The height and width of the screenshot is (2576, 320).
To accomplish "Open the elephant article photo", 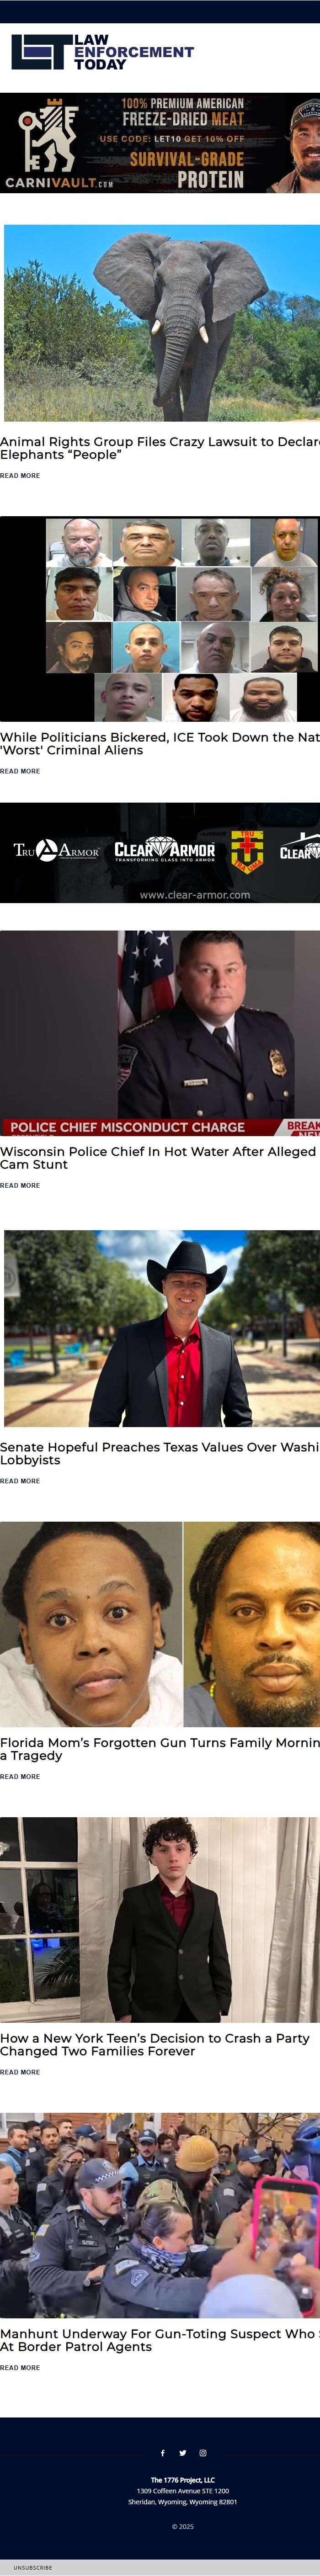I will click(162, 323).
